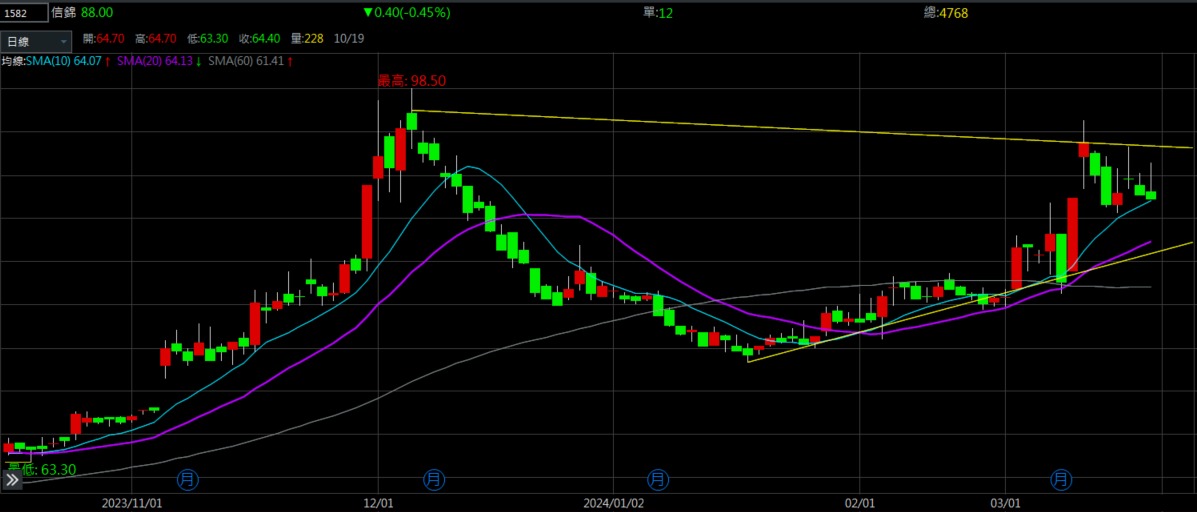Viewport: 1197px width, 512px height.
Task: Select the ascending yellow support trendline
Action: (900, 315)
